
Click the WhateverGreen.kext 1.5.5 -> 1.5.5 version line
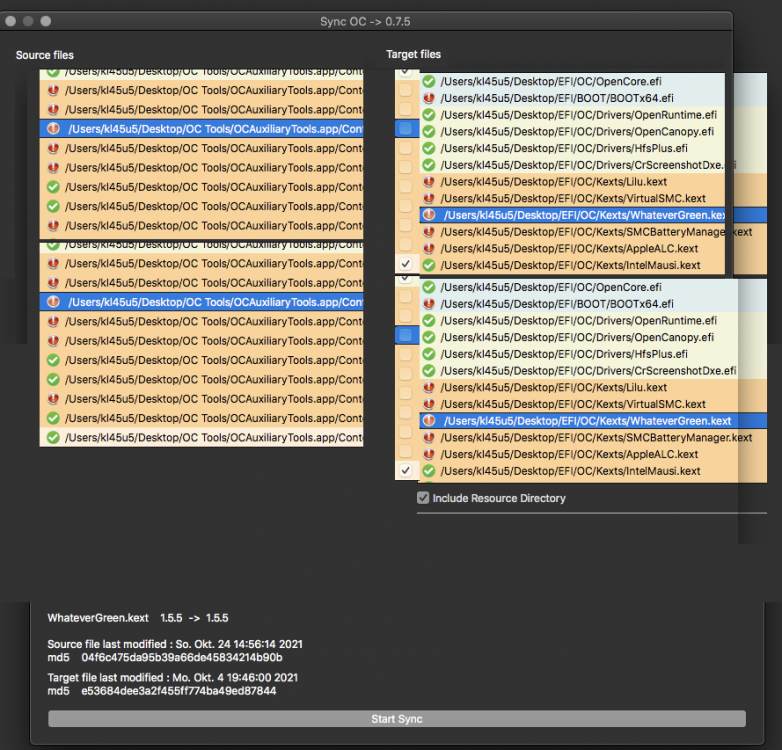[x=138, y=618]
